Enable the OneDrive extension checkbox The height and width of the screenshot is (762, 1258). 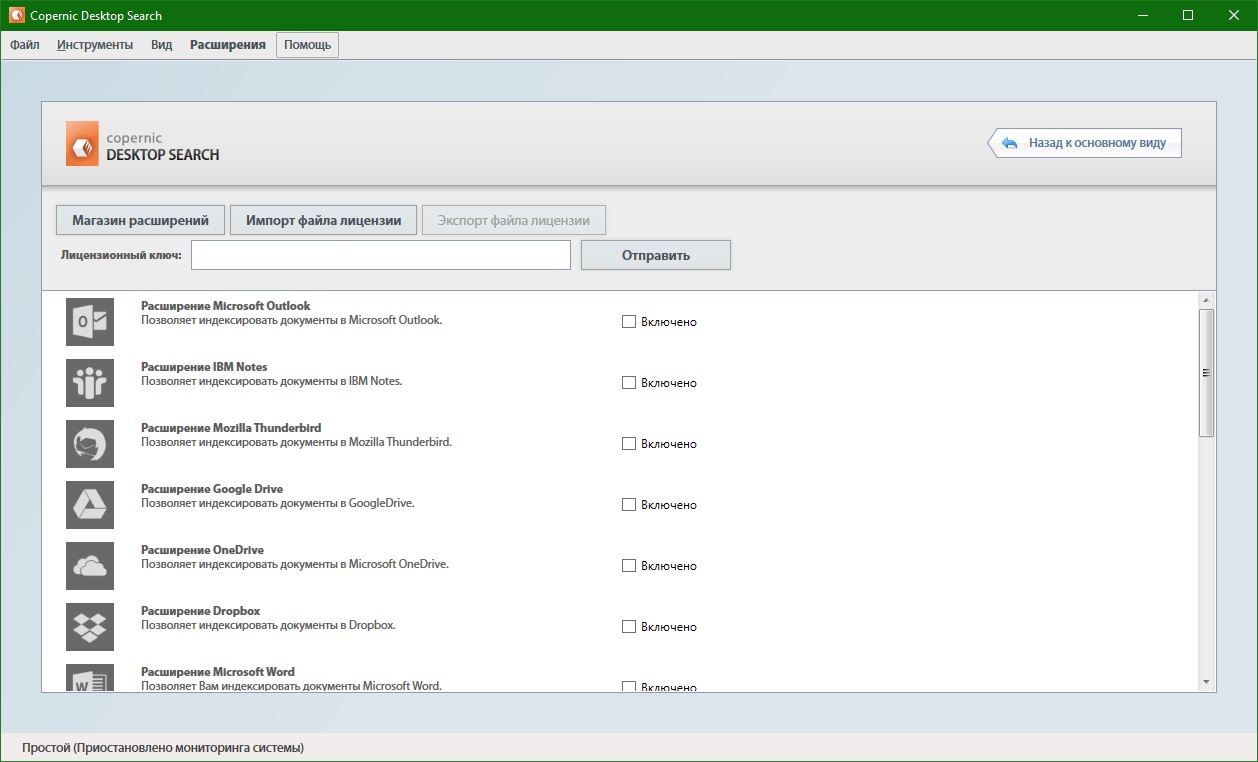pyautogui.click(x=629, y=566)
